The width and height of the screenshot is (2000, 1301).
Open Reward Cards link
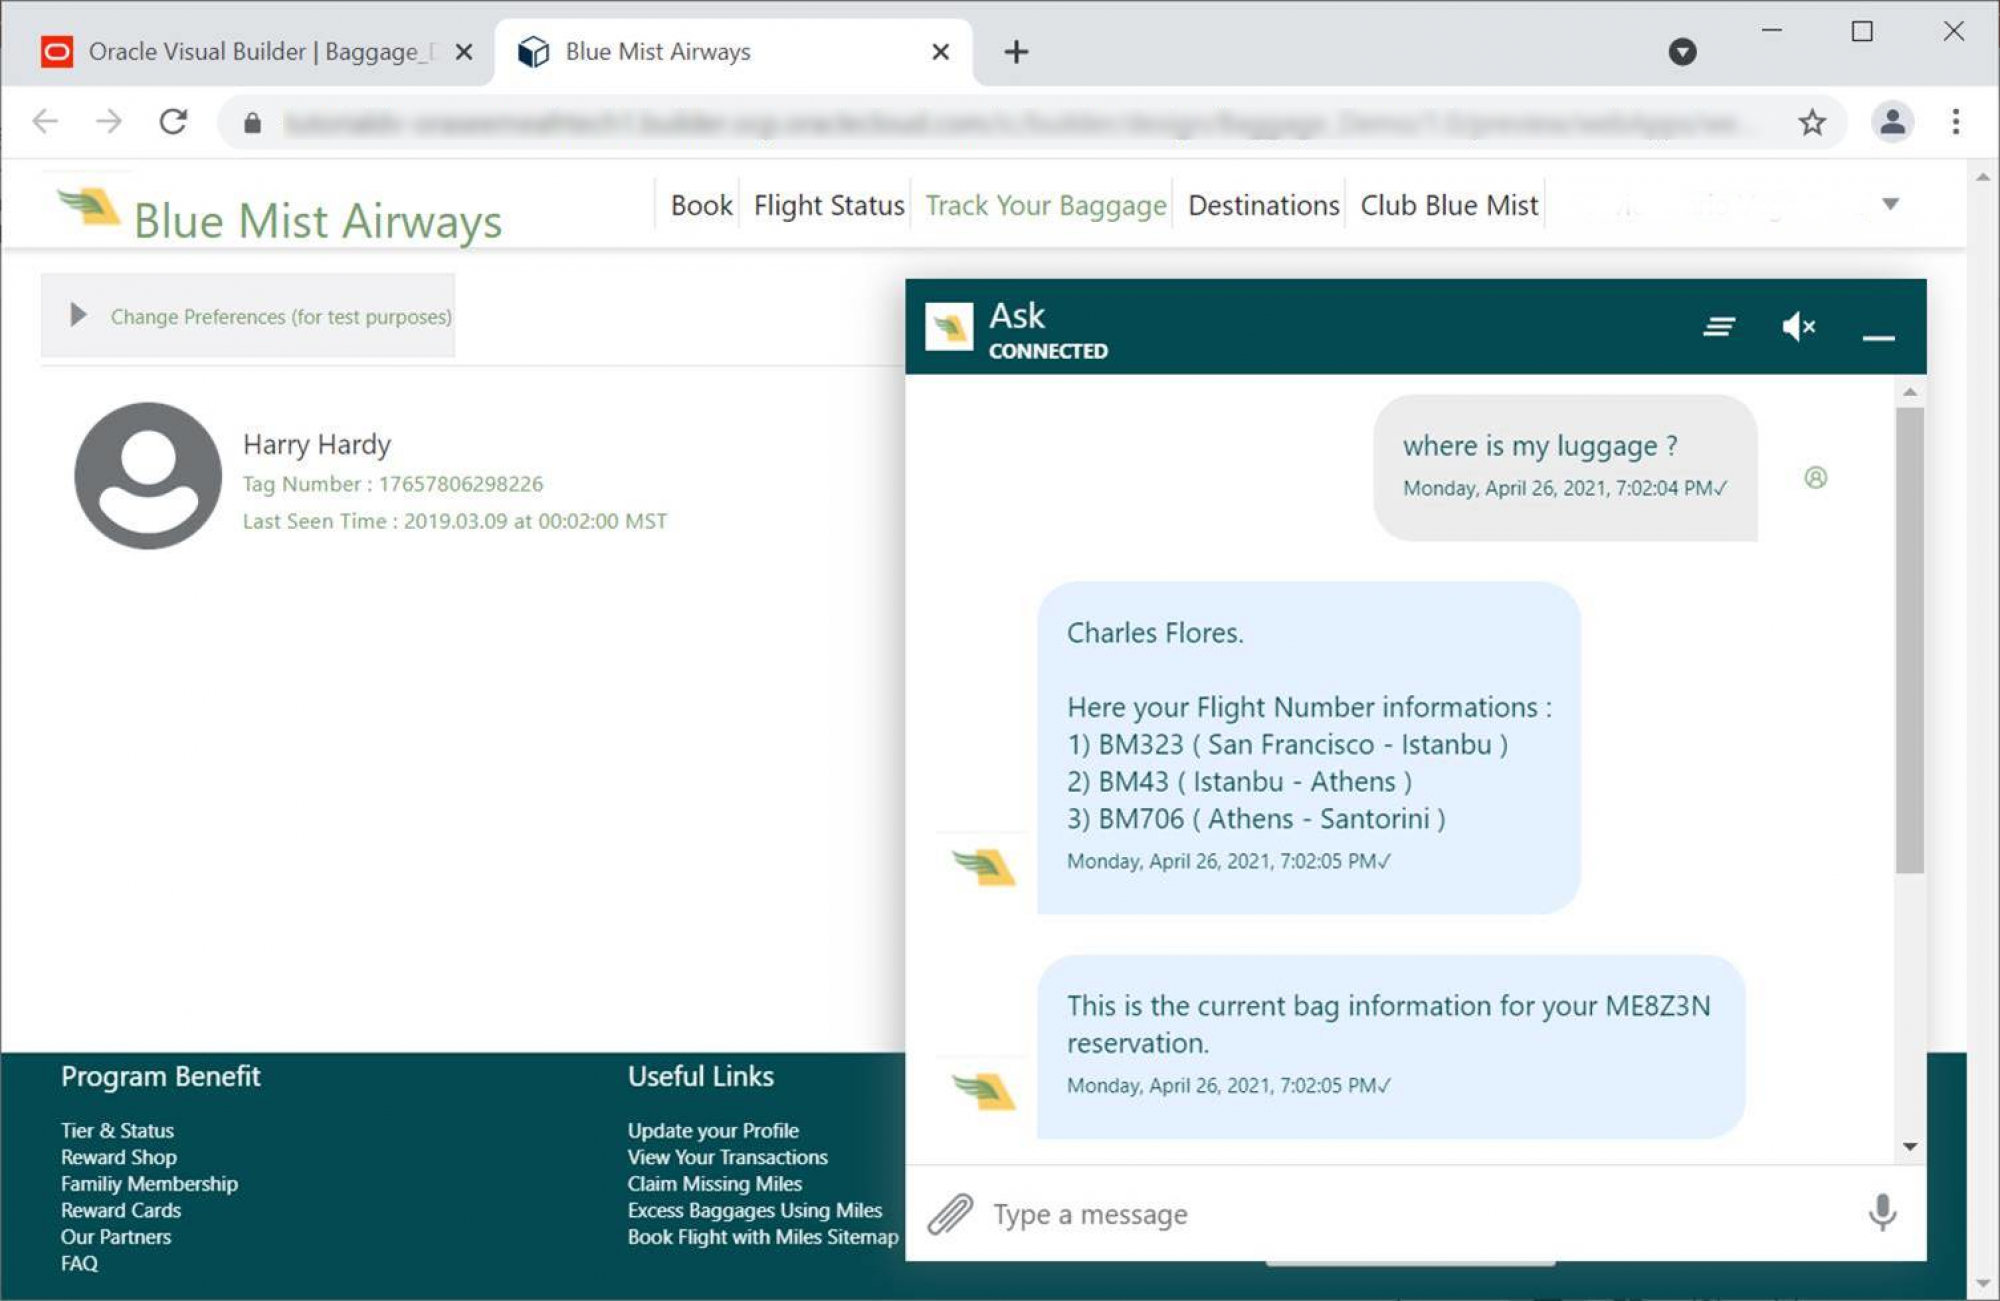(121, 1210)
